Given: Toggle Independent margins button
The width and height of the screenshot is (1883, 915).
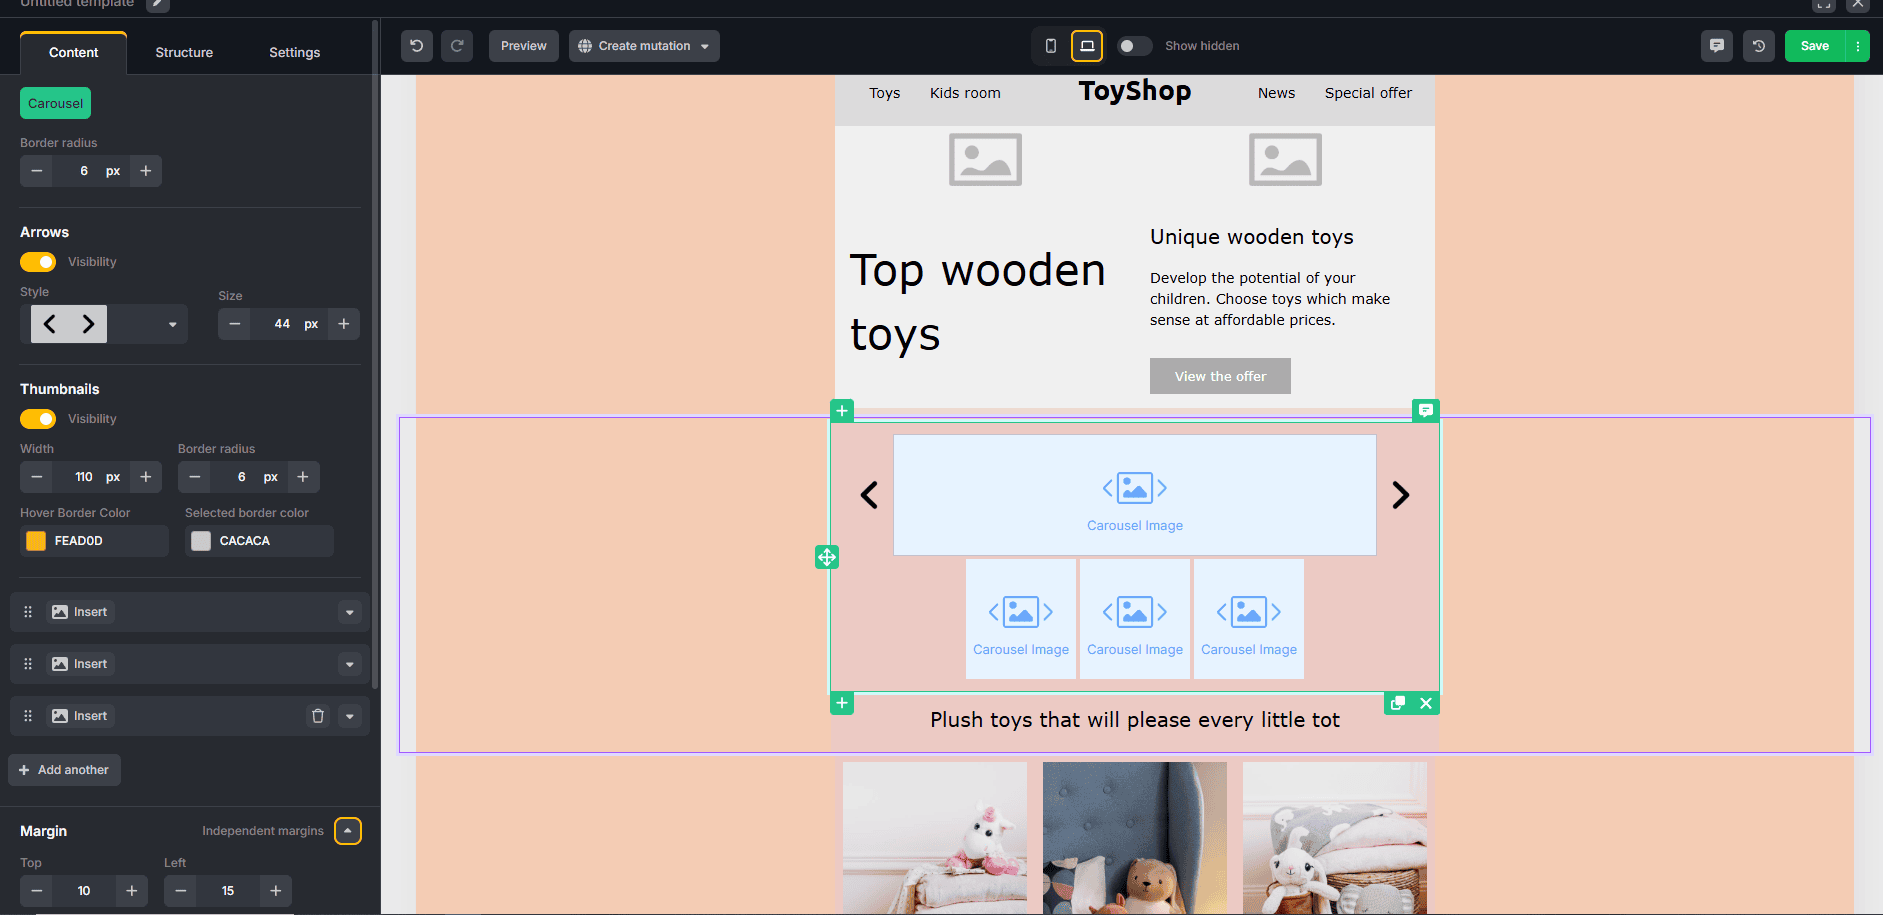Looking at the screenshot, I should pos(348,831).
